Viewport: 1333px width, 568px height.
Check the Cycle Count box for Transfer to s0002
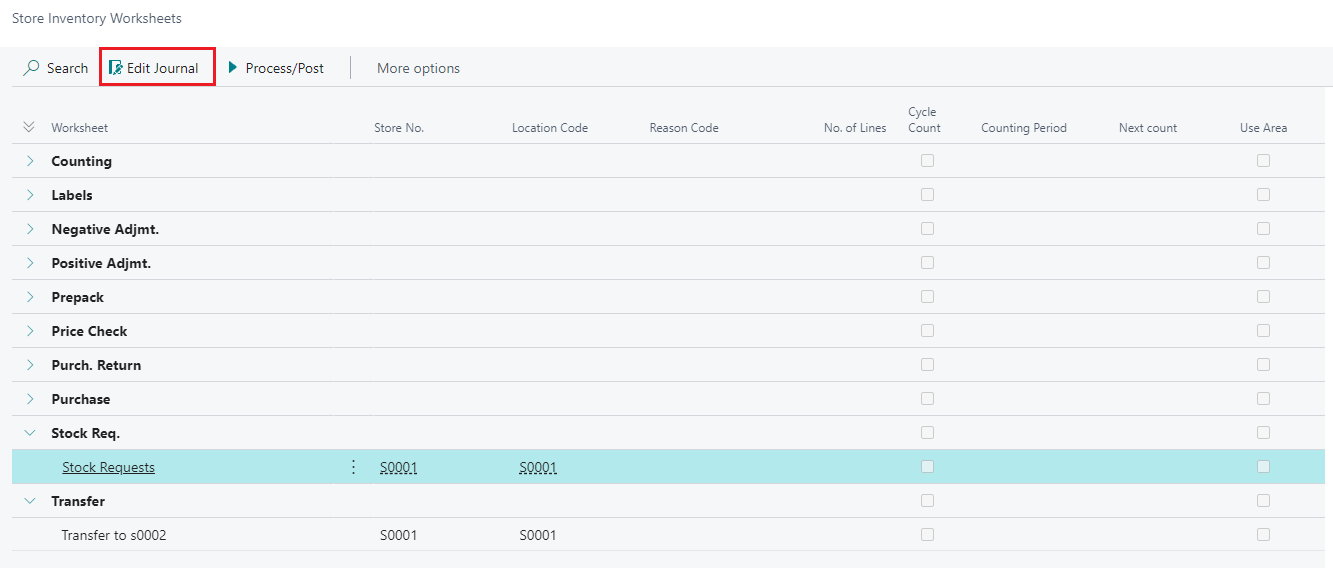[927, 535]
